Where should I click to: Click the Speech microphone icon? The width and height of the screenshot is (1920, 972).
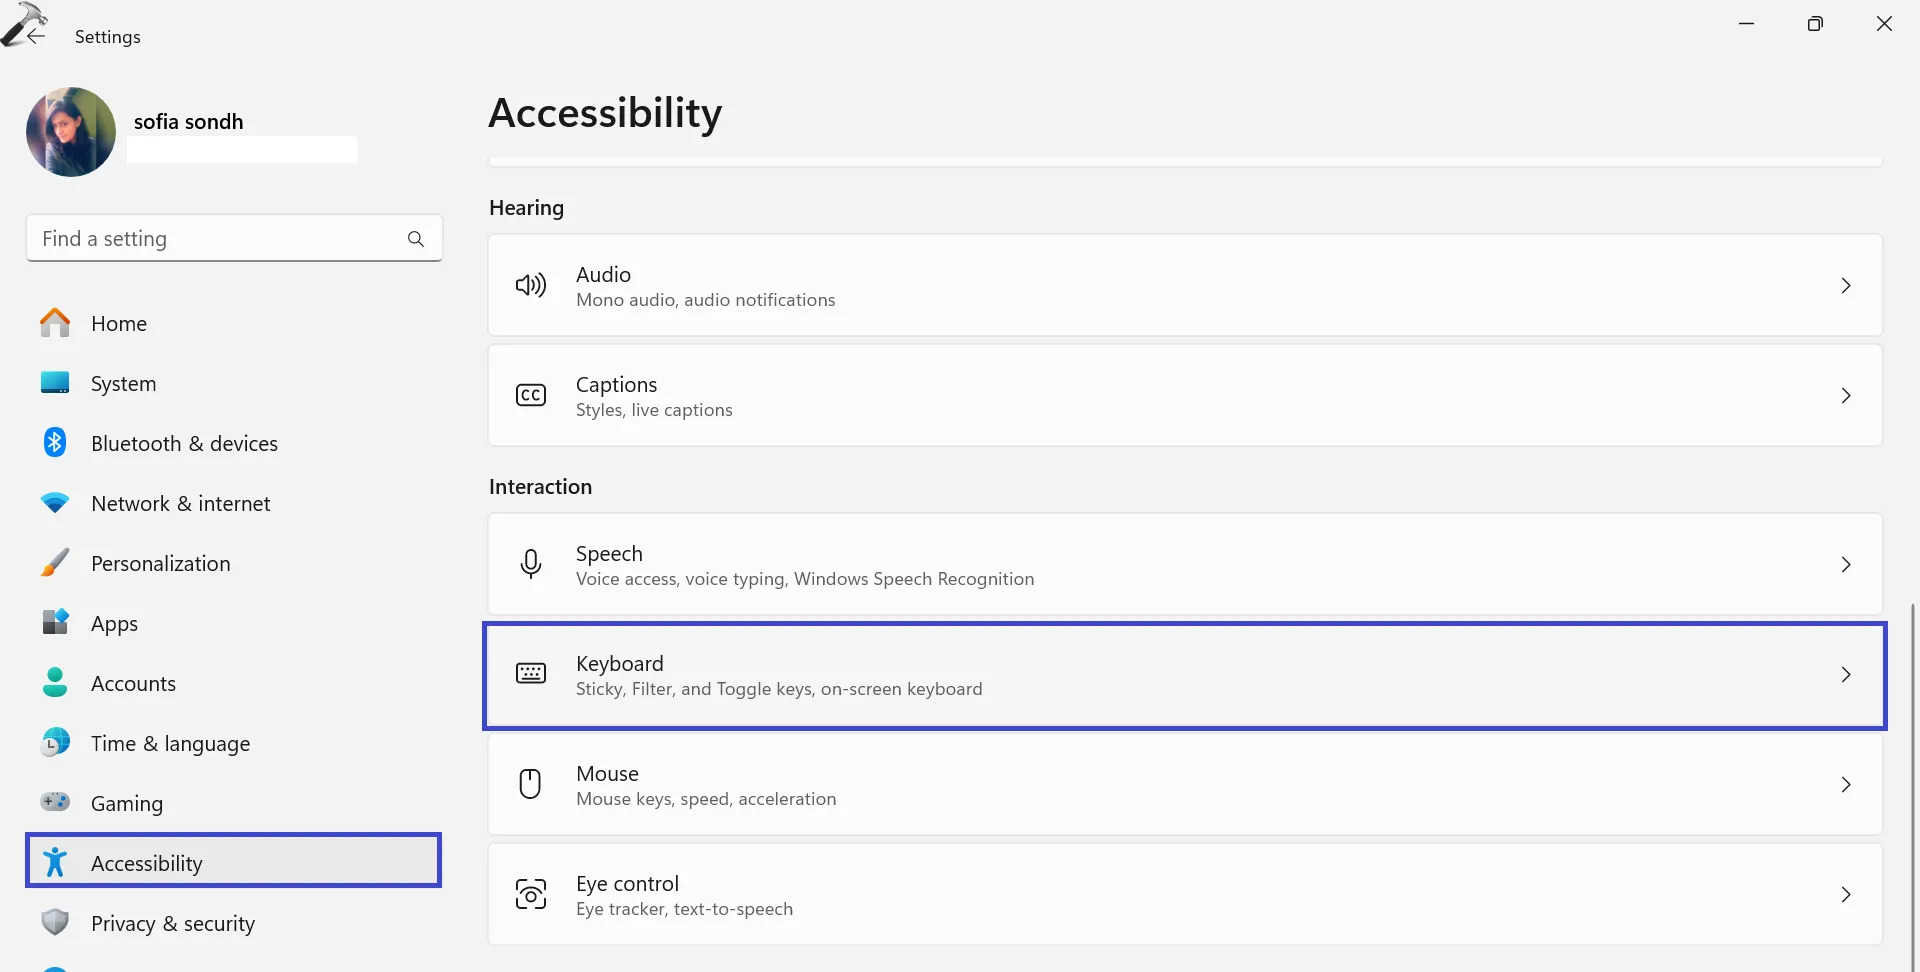(x=531, y=564)
